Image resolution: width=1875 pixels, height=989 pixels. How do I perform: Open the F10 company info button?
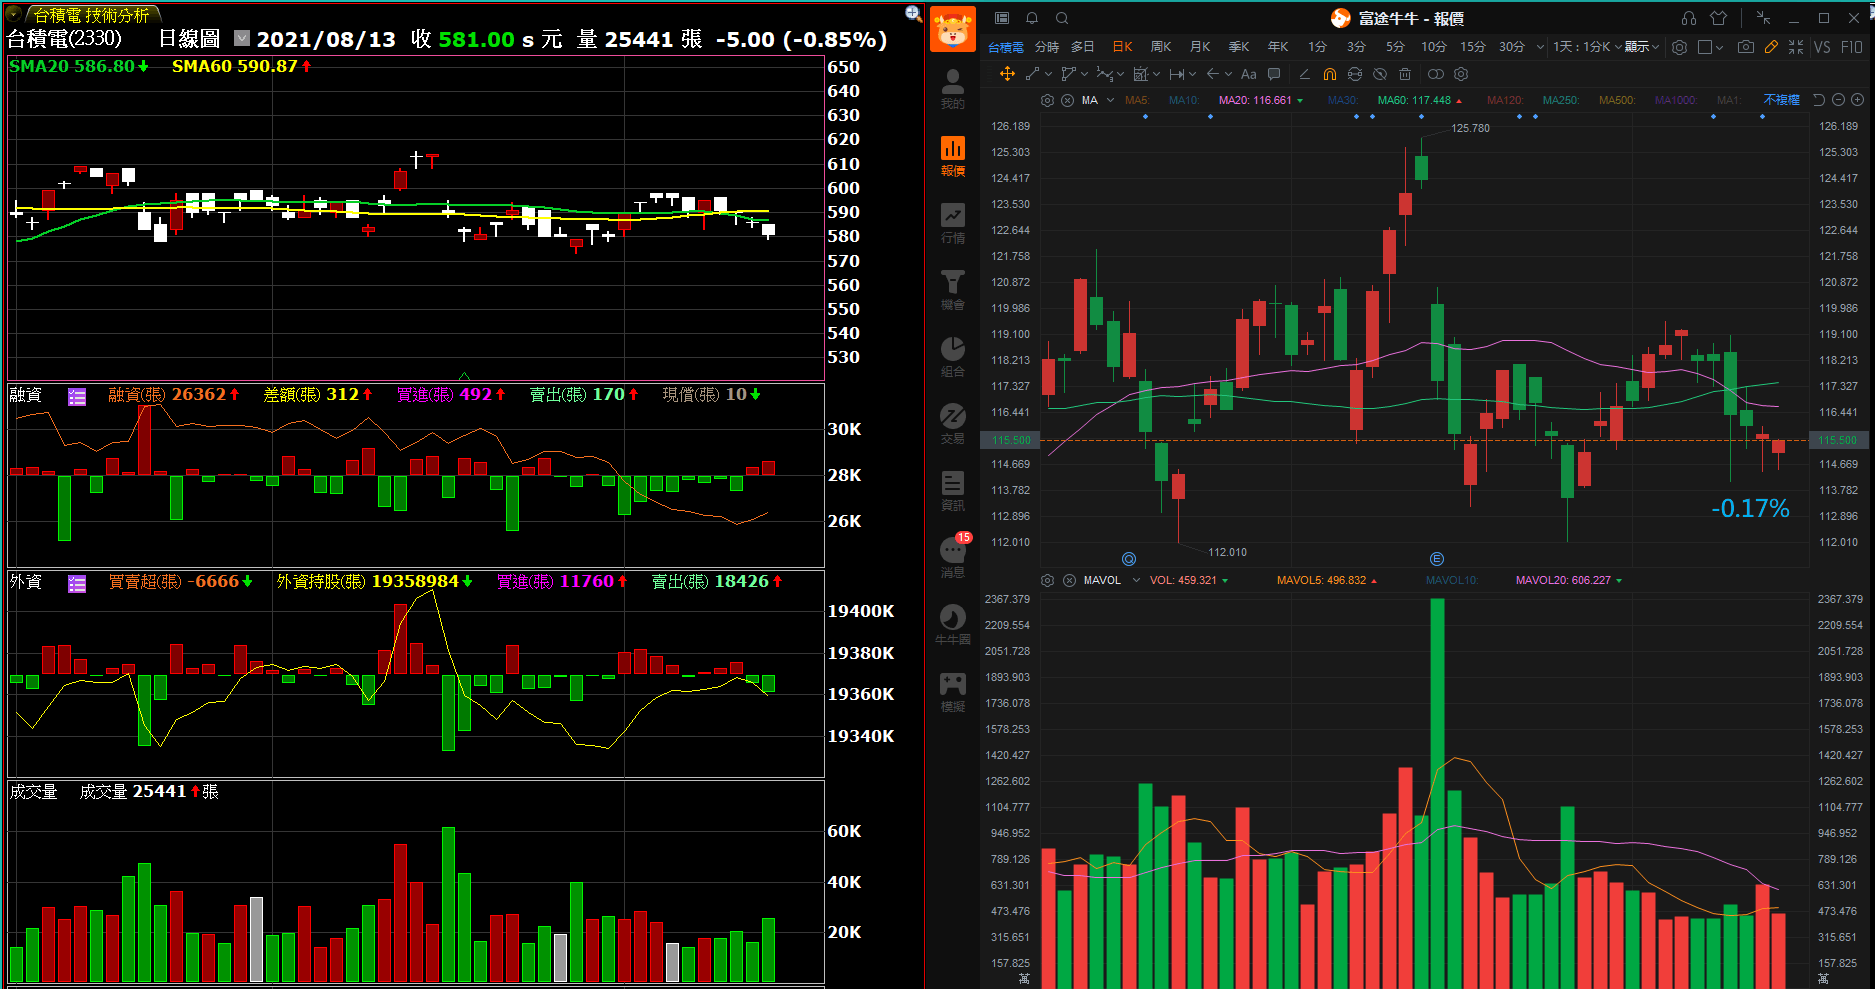pos(1852,47)
